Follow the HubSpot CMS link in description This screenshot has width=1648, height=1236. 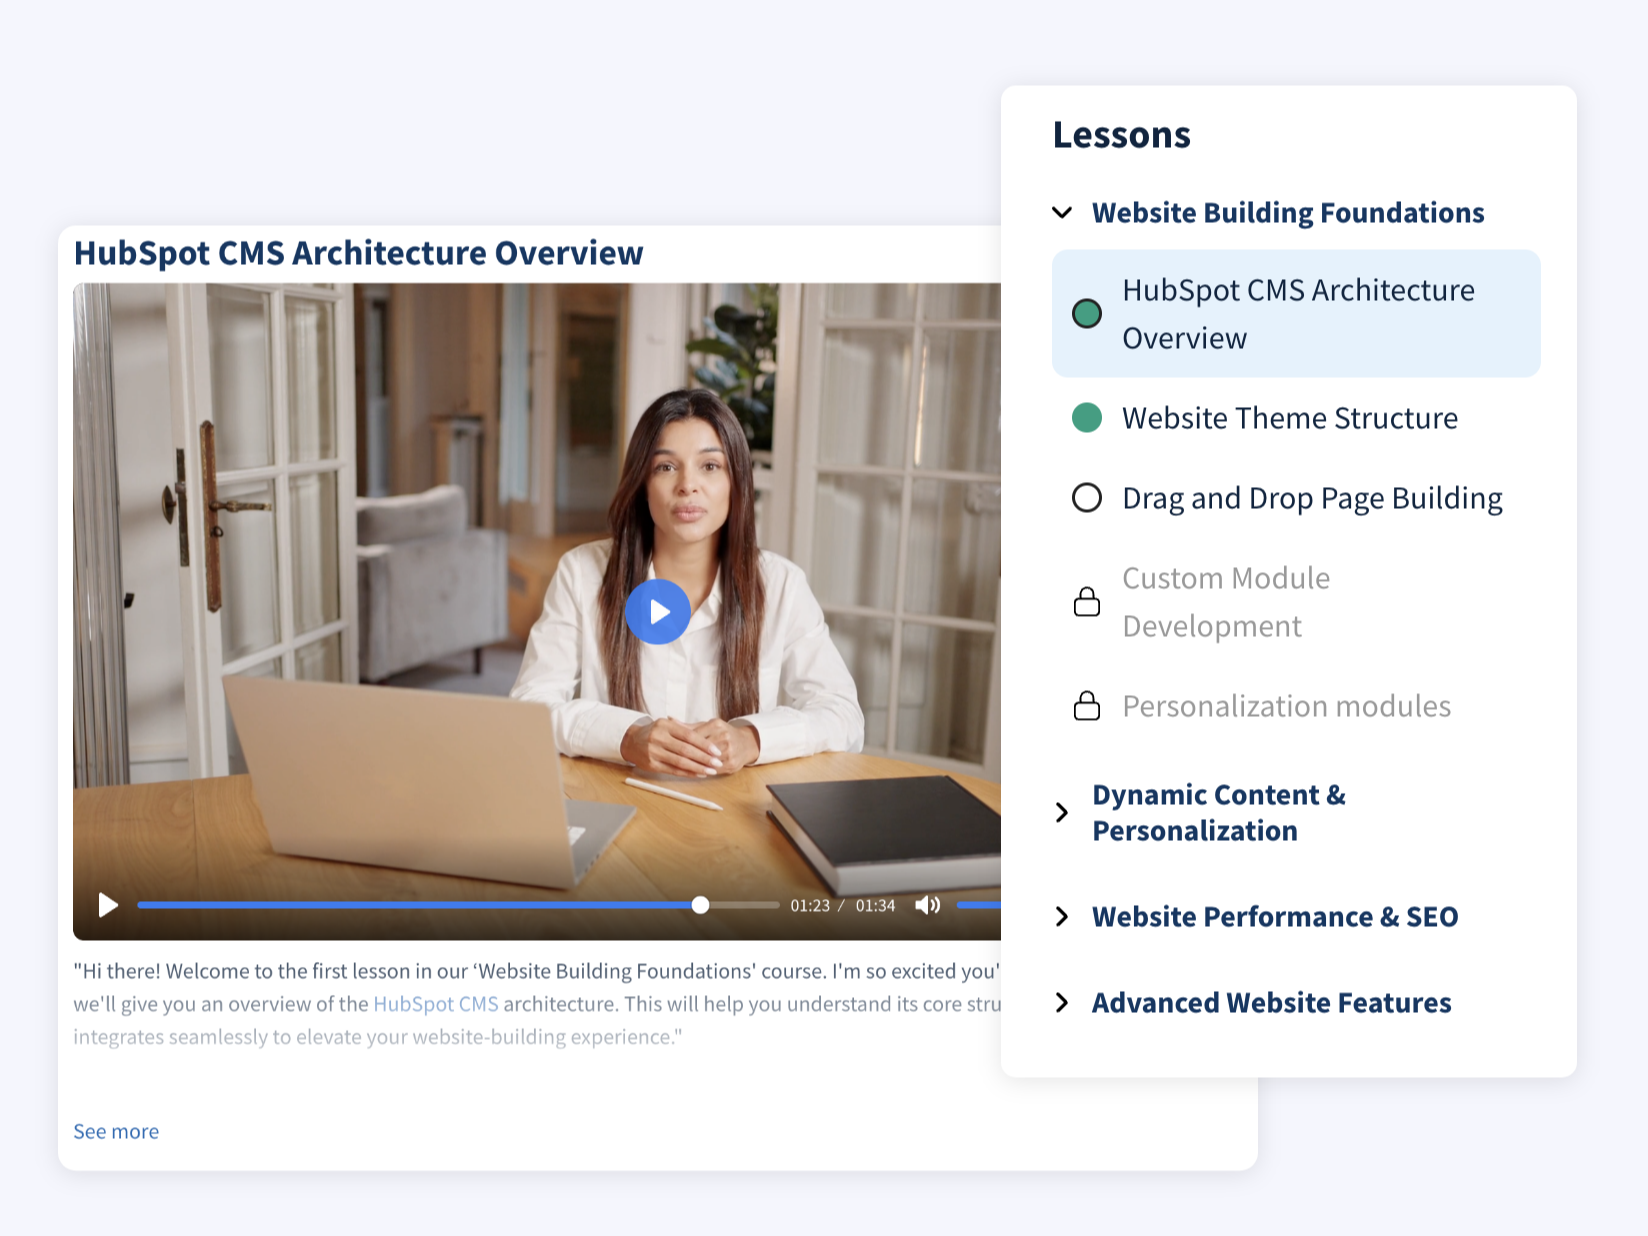(435, 1004)
